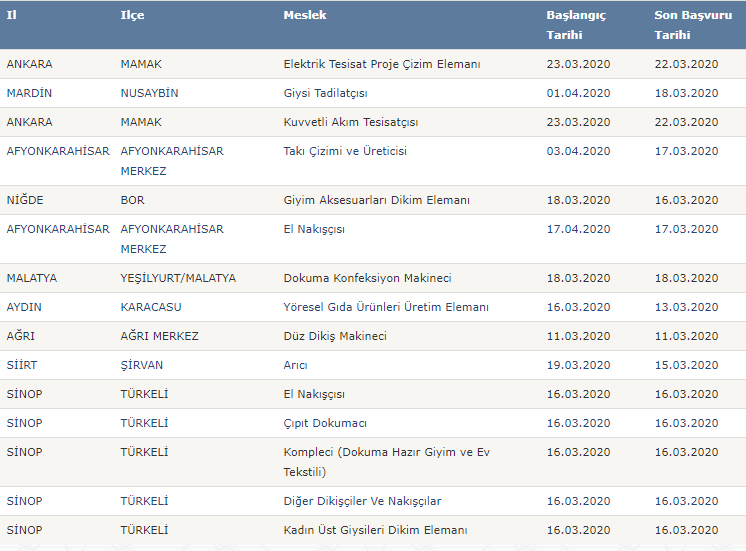Click the Meslek column header
This screenshot has width=746, height=551.
(x=305, y=15)
